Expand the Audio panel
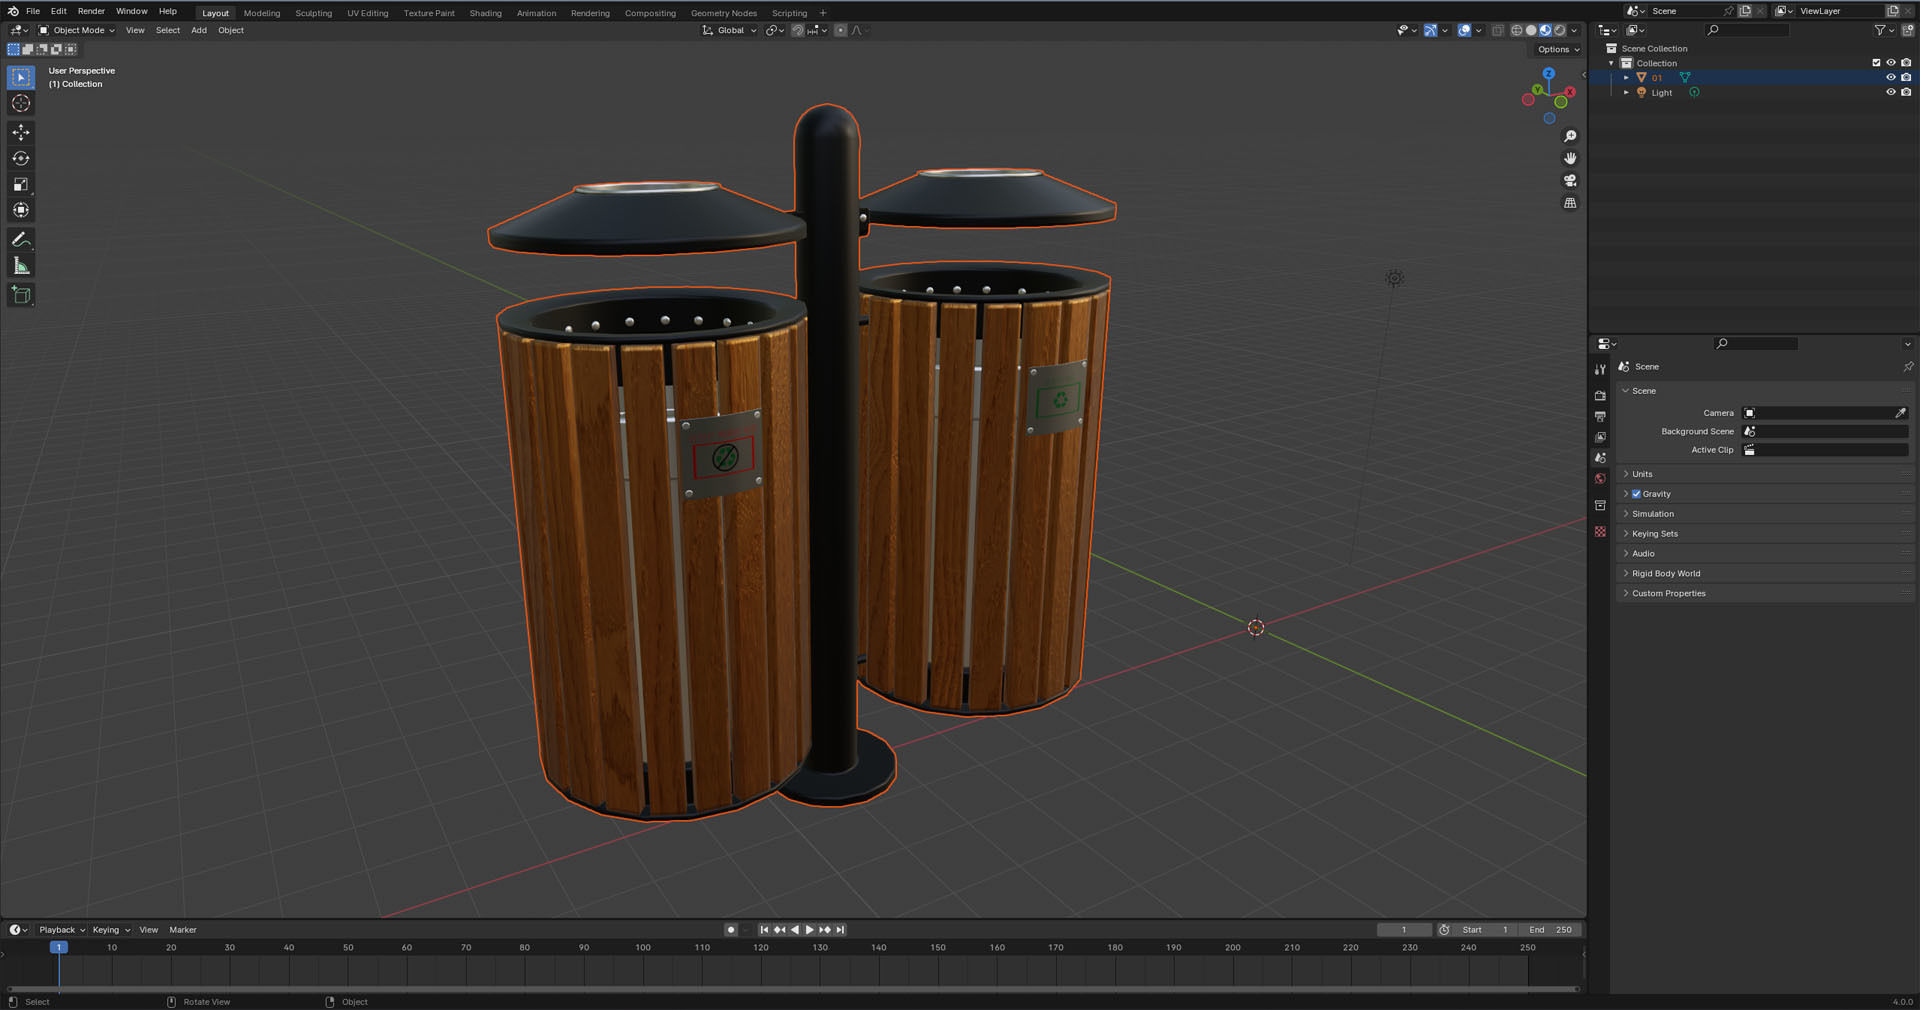The width and height of the screenshot is (1920, 1010). (x=1643, y=554)
